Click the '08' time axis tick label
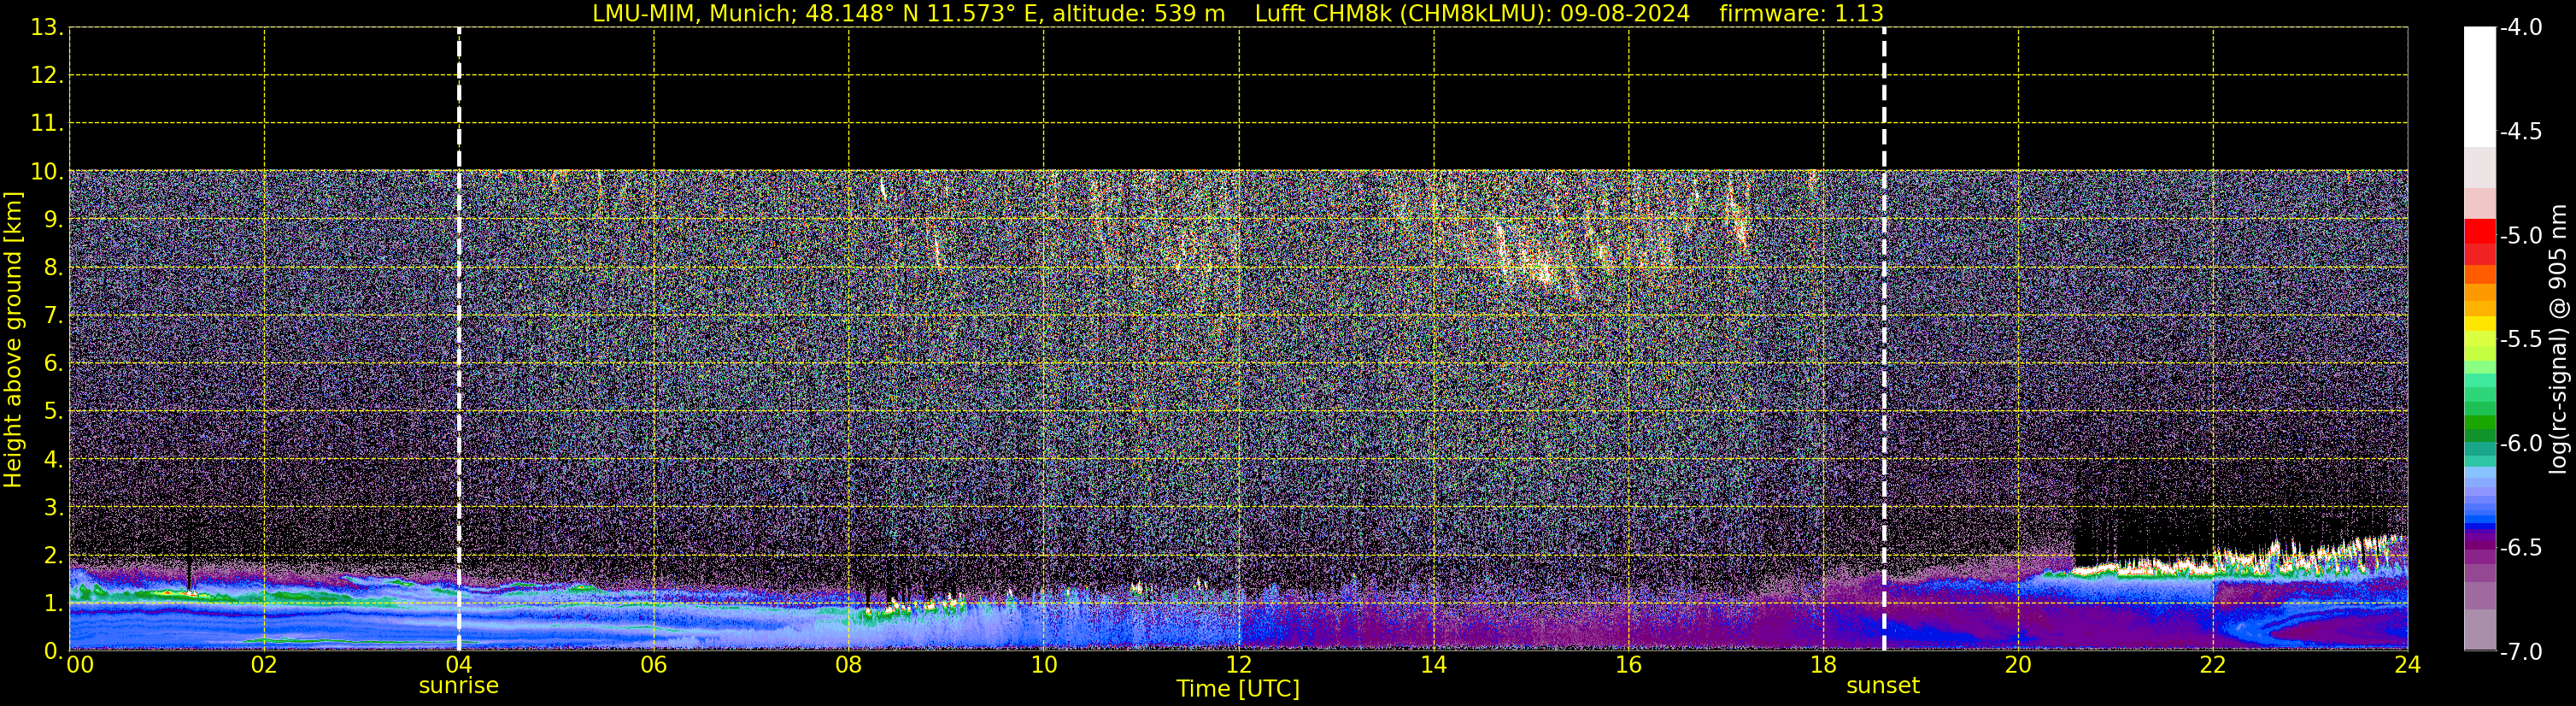The height and width of the screenshot is (706, 2576). click(x=849, y=665)
